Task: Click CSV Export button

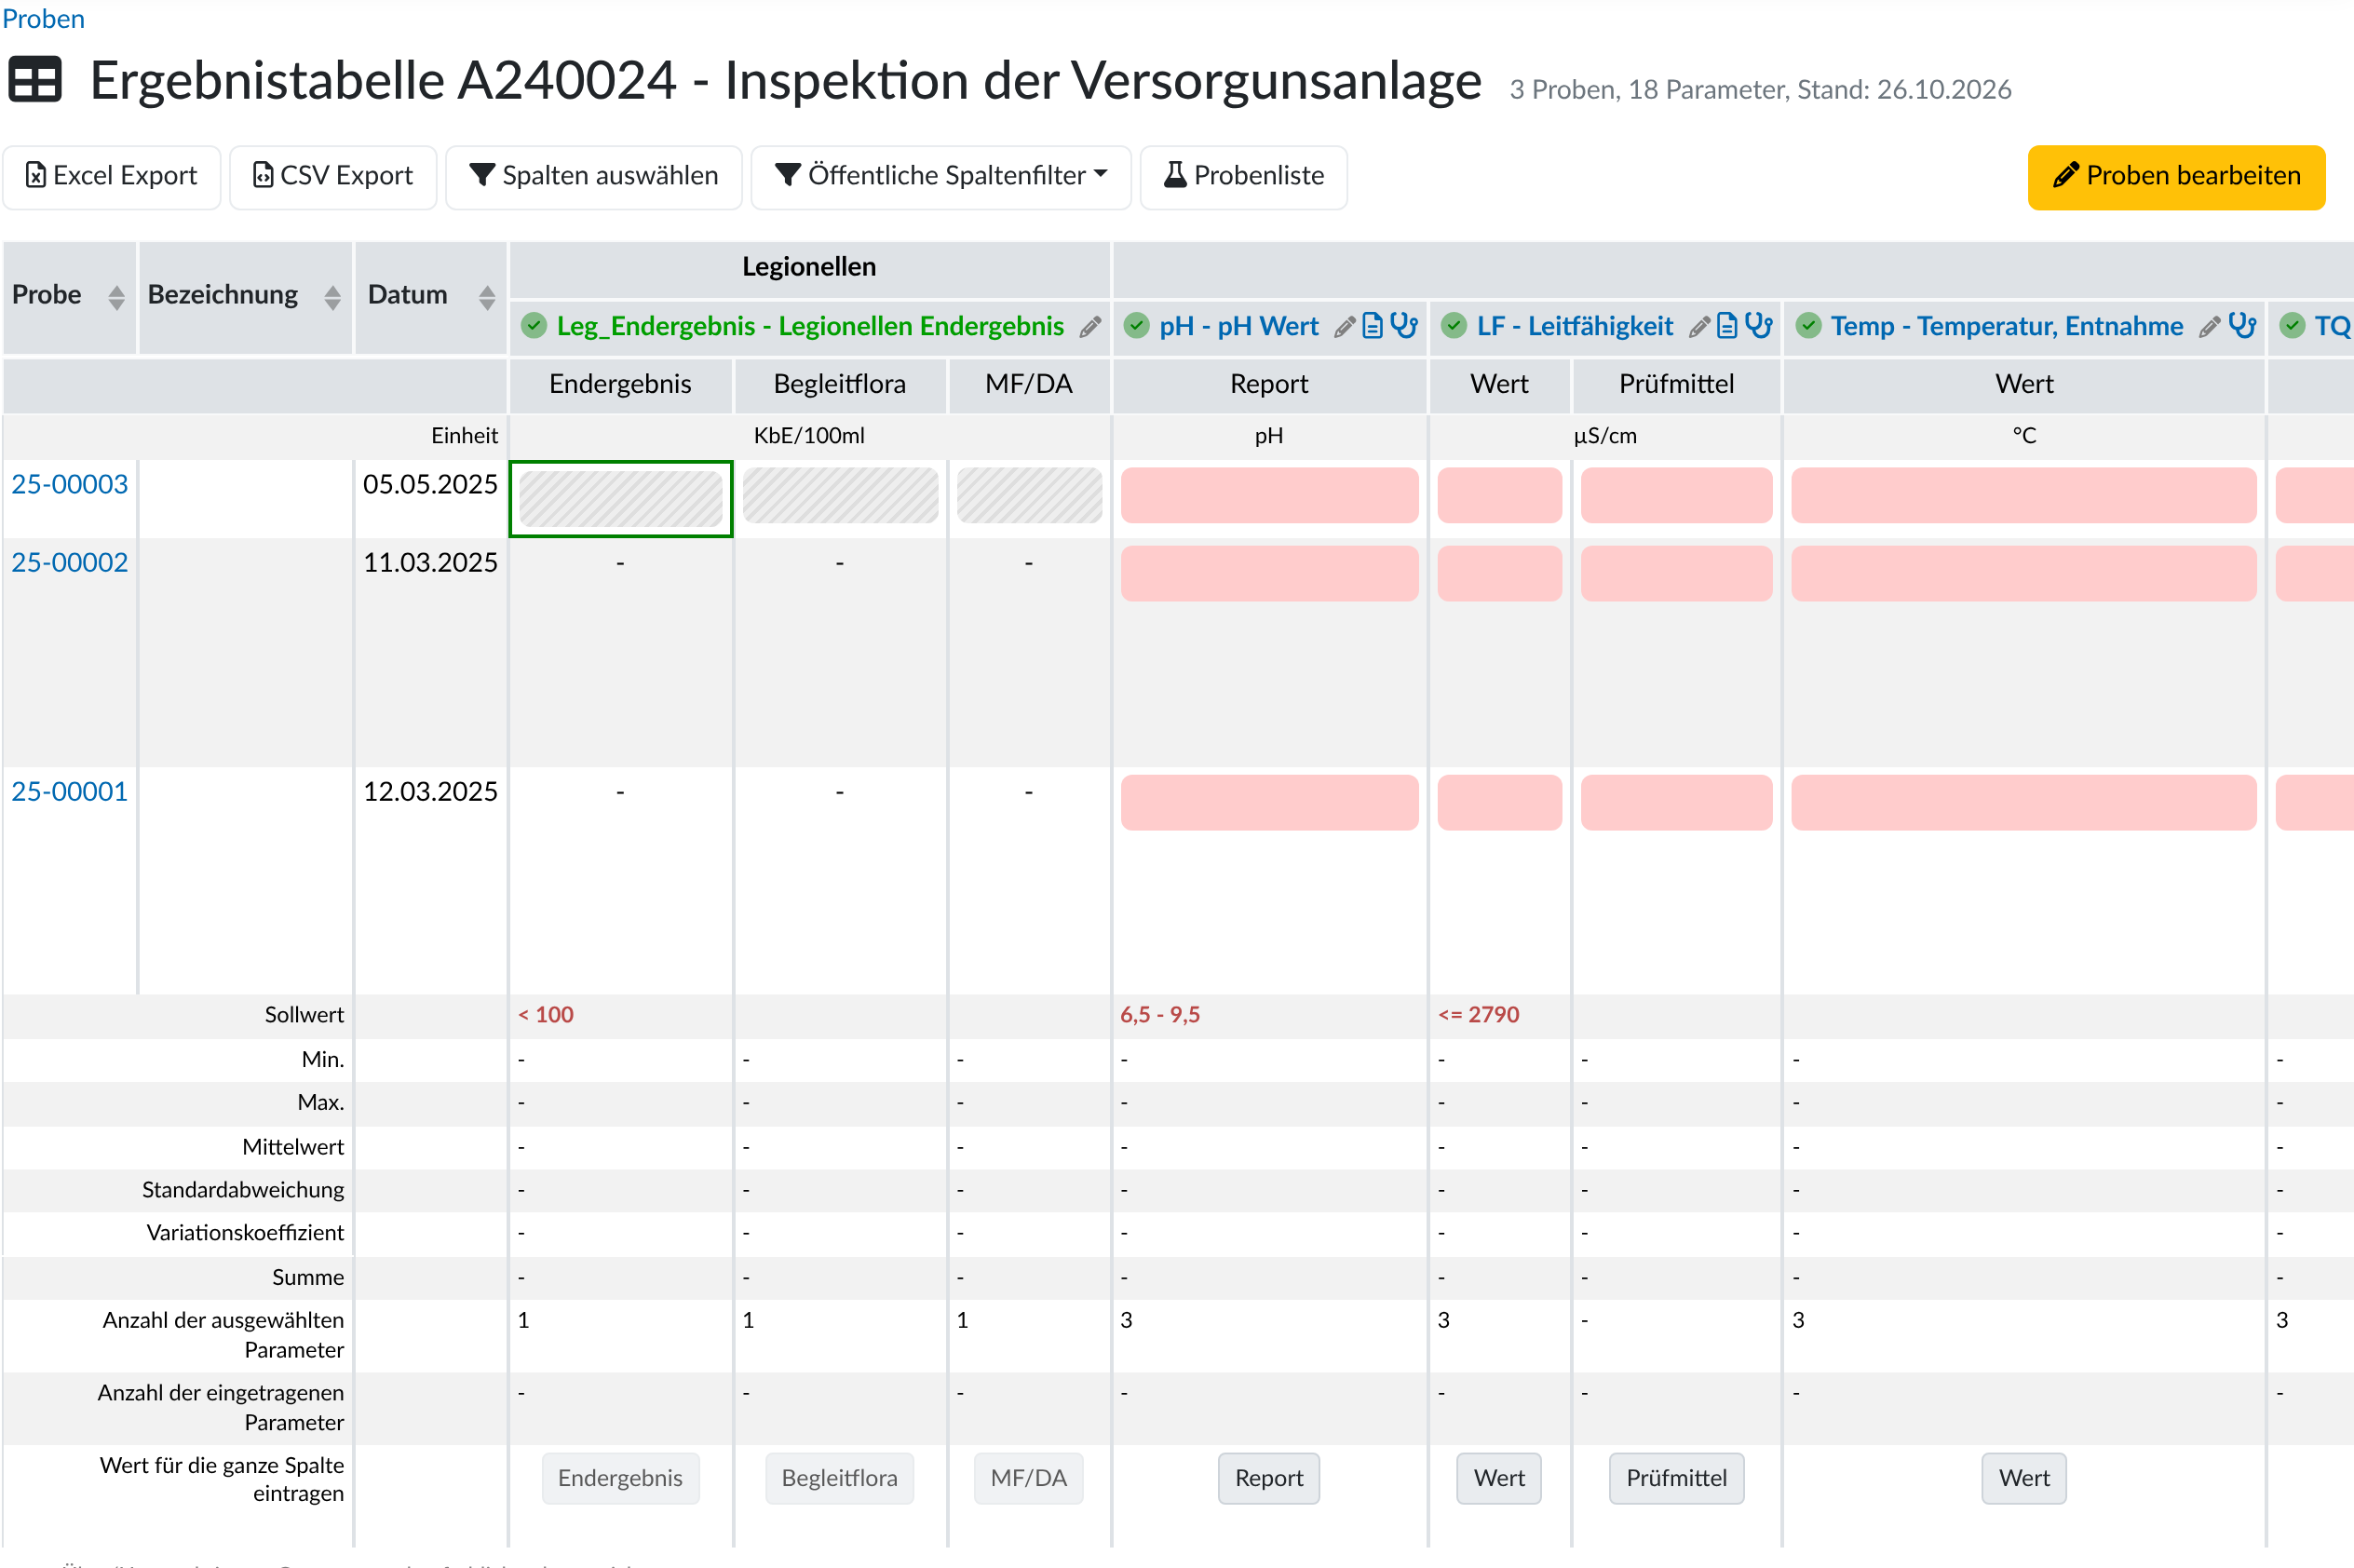Action: tap(333, 177)
